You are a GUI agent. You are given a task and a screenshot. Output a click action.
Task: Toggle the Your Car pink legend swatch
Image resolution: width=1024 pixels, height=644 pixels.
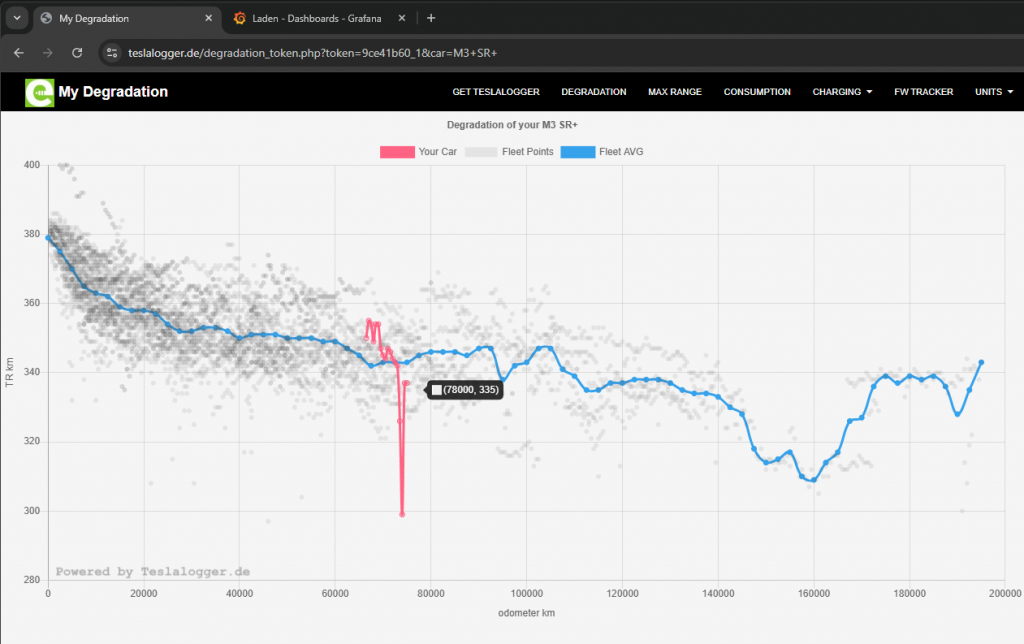tap(397, 152)
